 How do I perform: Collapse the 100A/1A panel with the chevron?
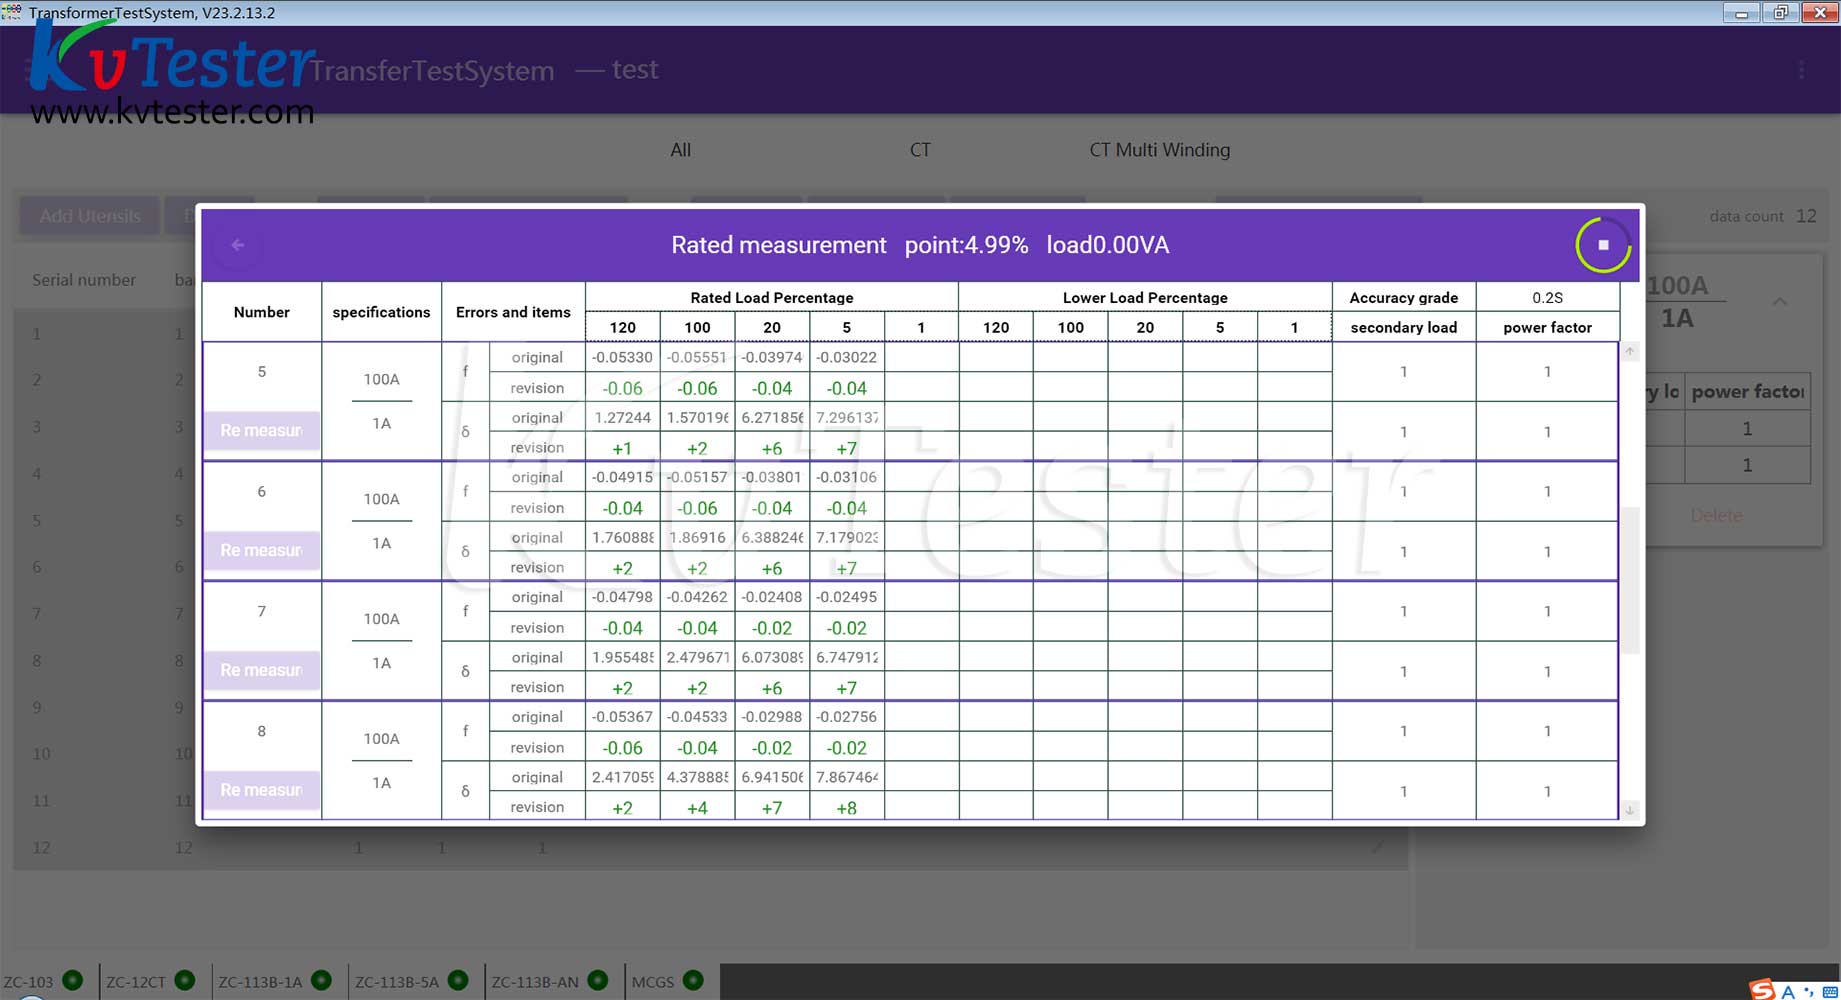point(1780,301)
